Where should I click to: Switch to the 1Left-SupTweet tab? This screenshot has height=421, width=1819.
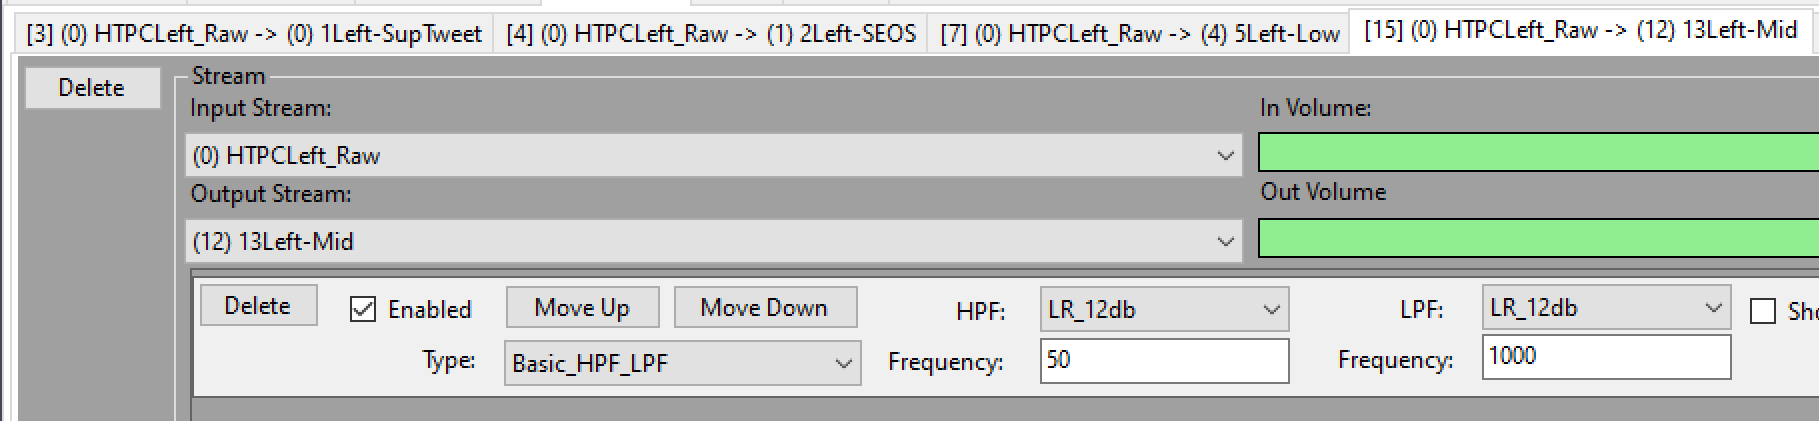point(255,34)
